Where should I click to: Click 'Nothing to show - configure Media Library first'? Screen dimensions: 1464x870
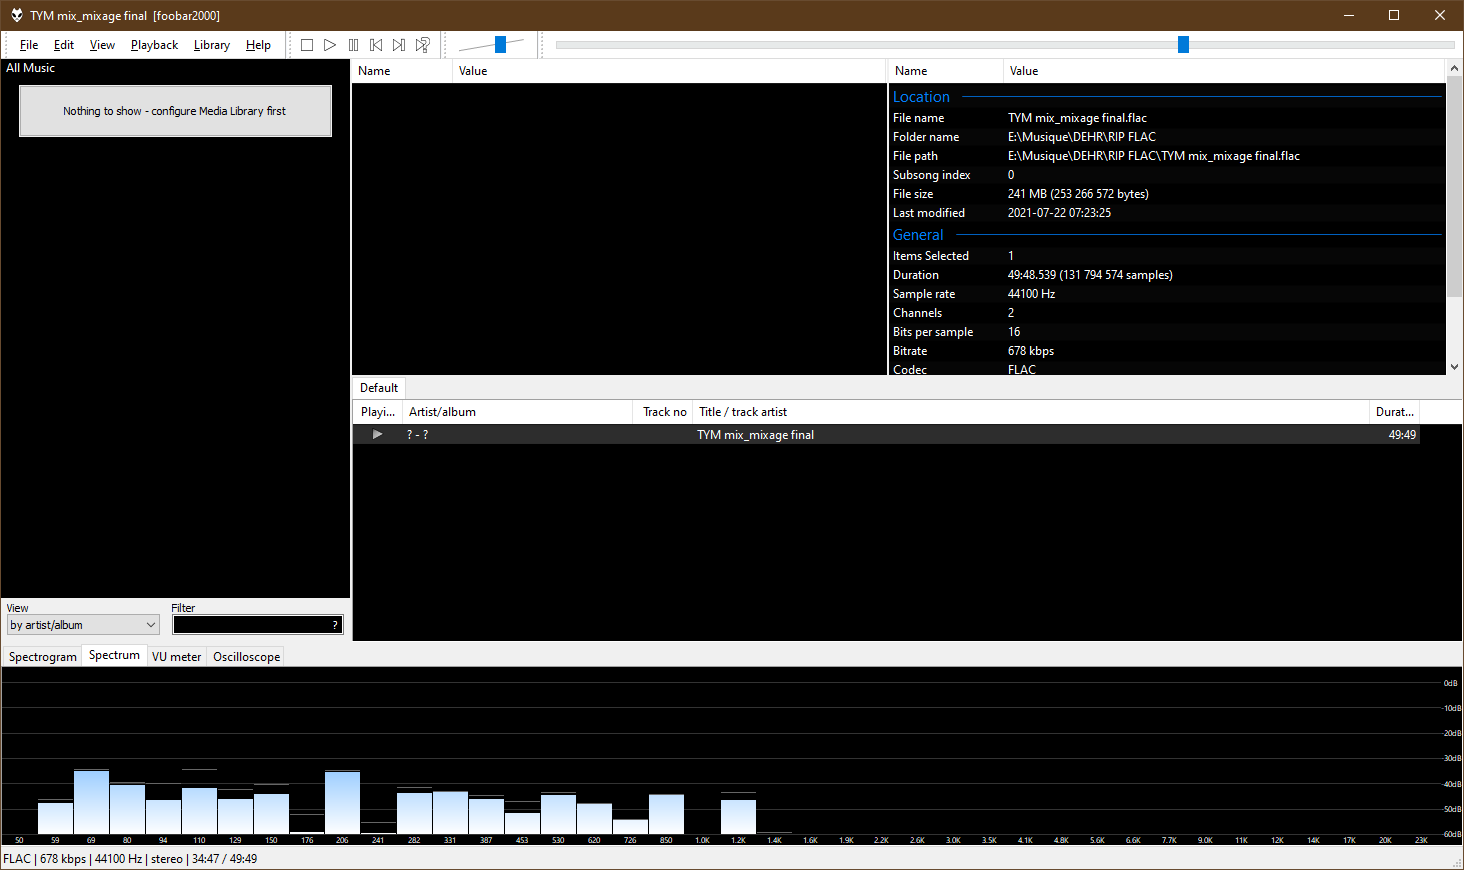click(175, 111)
